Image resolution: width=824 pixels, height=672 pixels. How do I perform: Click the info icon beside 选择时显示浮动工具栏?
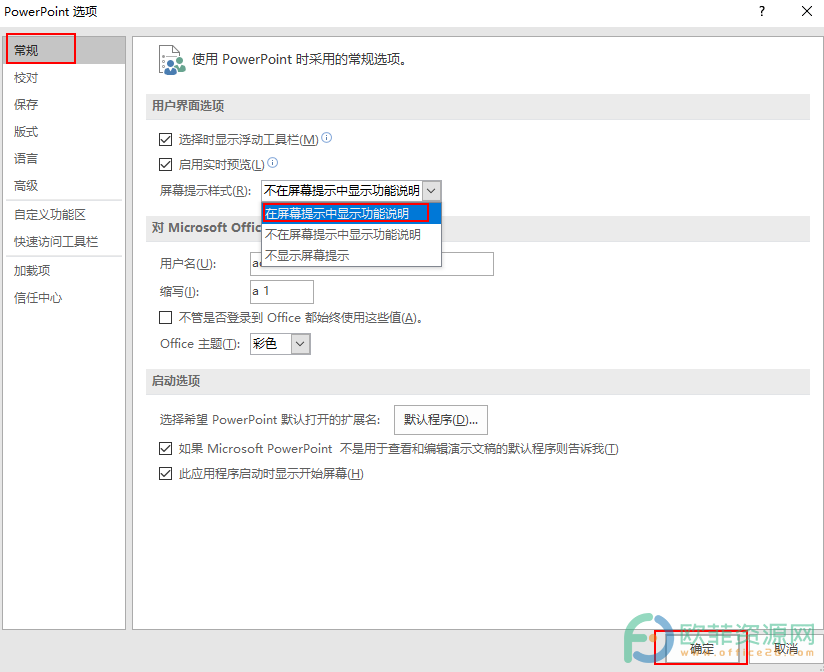(x=326, y=138)
